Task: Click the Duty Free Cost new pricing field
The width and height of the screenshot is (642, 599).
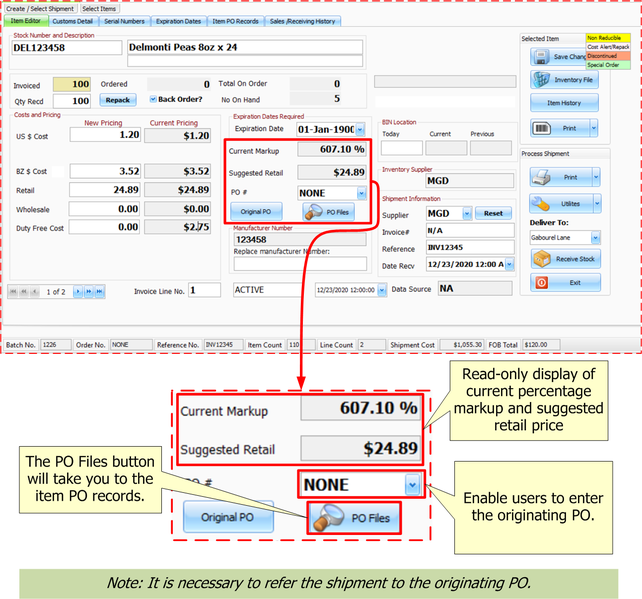Action: tap(104, 227)
